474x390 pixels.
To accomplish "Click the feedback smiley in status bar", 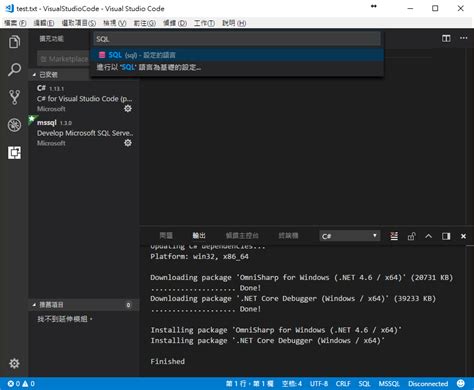I will coord(461,384).
